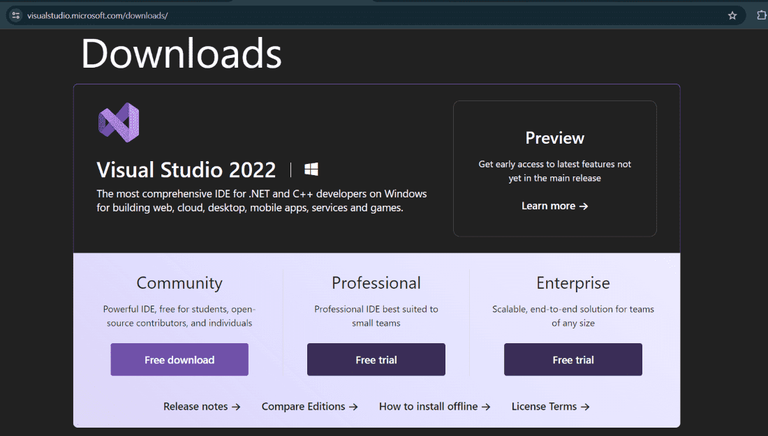
Task: Open the Compare Editions link
Action: [x=309, y=407]
